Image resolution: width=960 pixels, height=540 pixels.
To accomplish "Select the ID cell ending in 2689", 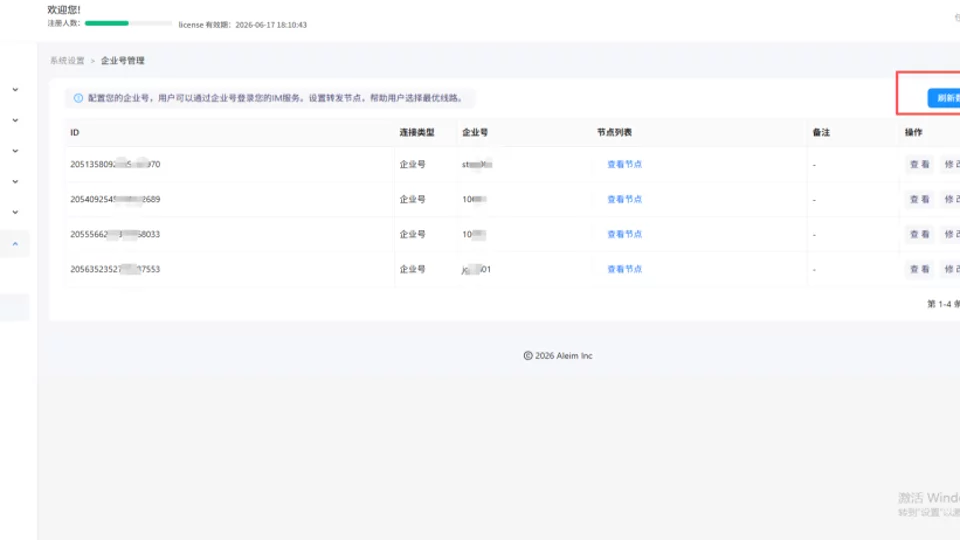I will click(x=115, y=199).
